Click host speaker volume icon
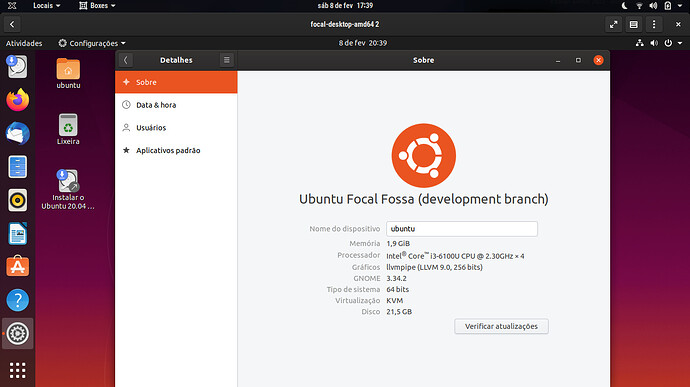 pos(653,6)
